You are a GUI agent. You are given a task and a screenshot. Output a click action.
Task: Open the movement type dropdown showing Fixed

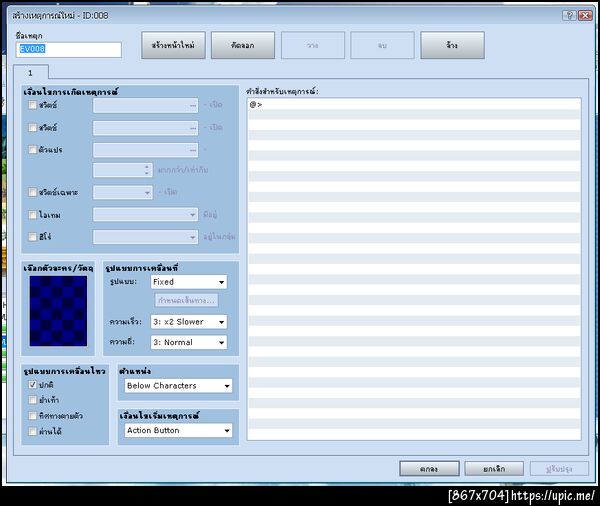coord(189,282)
